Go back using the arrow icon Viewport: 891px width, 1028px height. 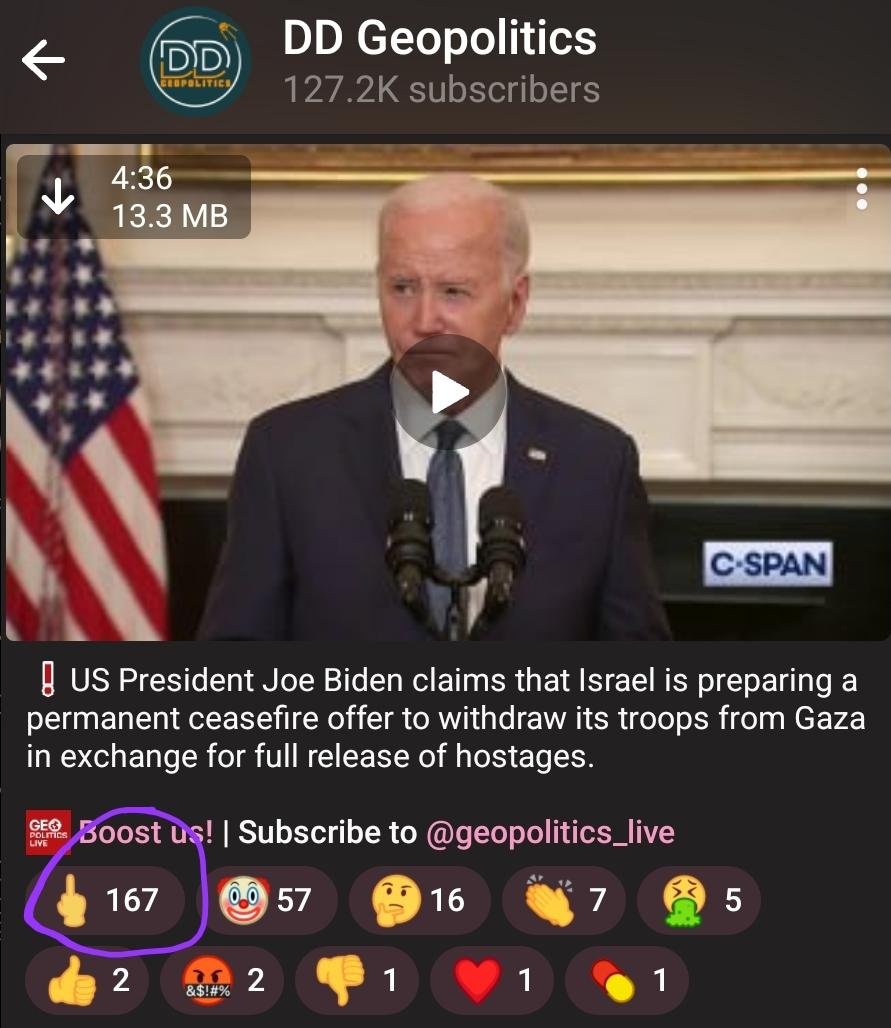pos(43,60)
